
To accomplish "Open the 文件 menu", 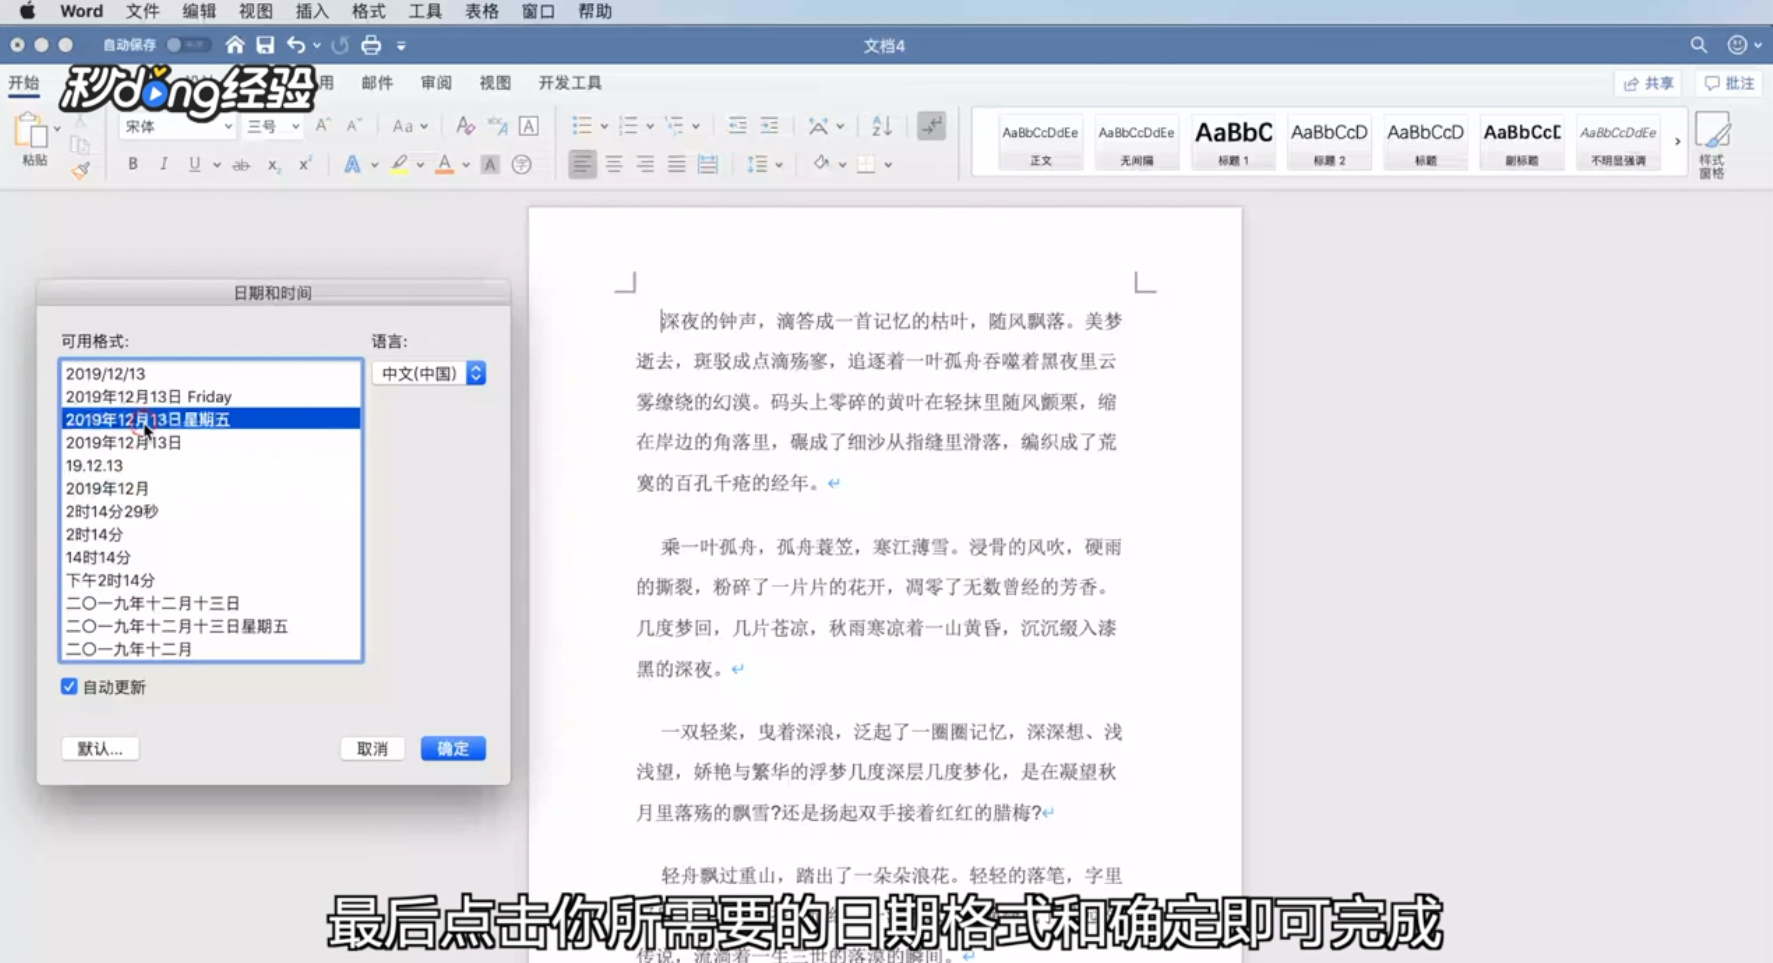I will pos(142,11).
